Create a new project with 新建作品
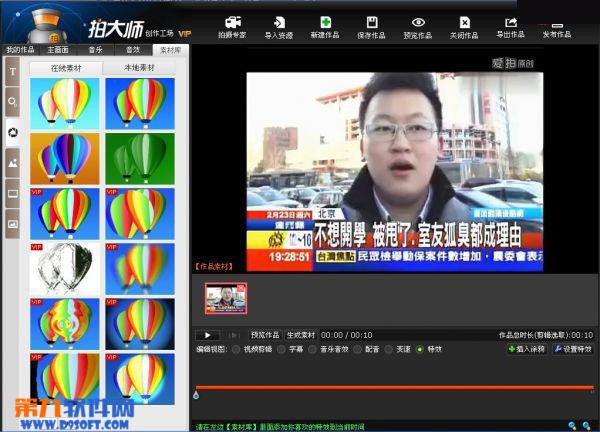This screenshot has height=432, width=600. tap(325, 28)
